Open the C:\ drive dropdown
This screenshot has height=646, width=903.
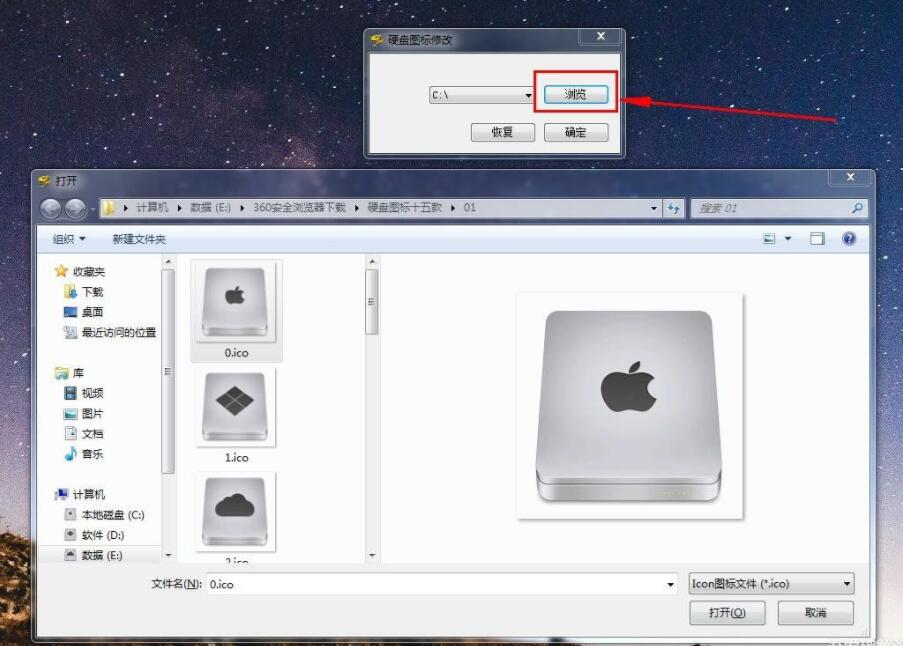[481, 95]
